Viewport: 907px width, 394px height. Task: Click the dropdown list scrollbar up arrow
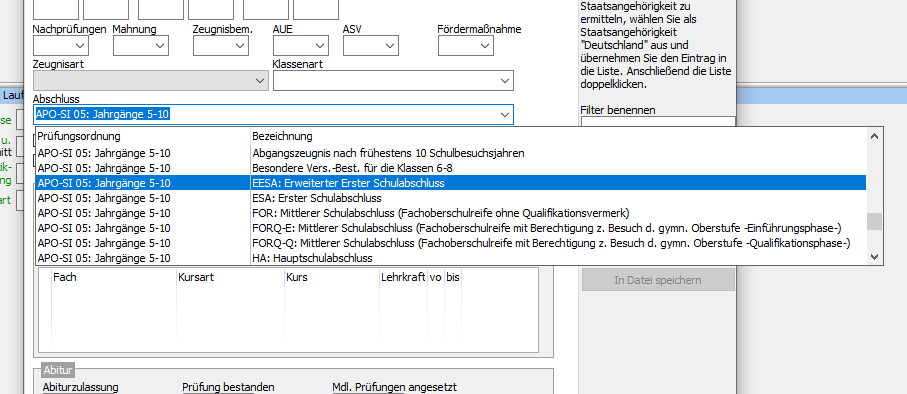(874, 137)
